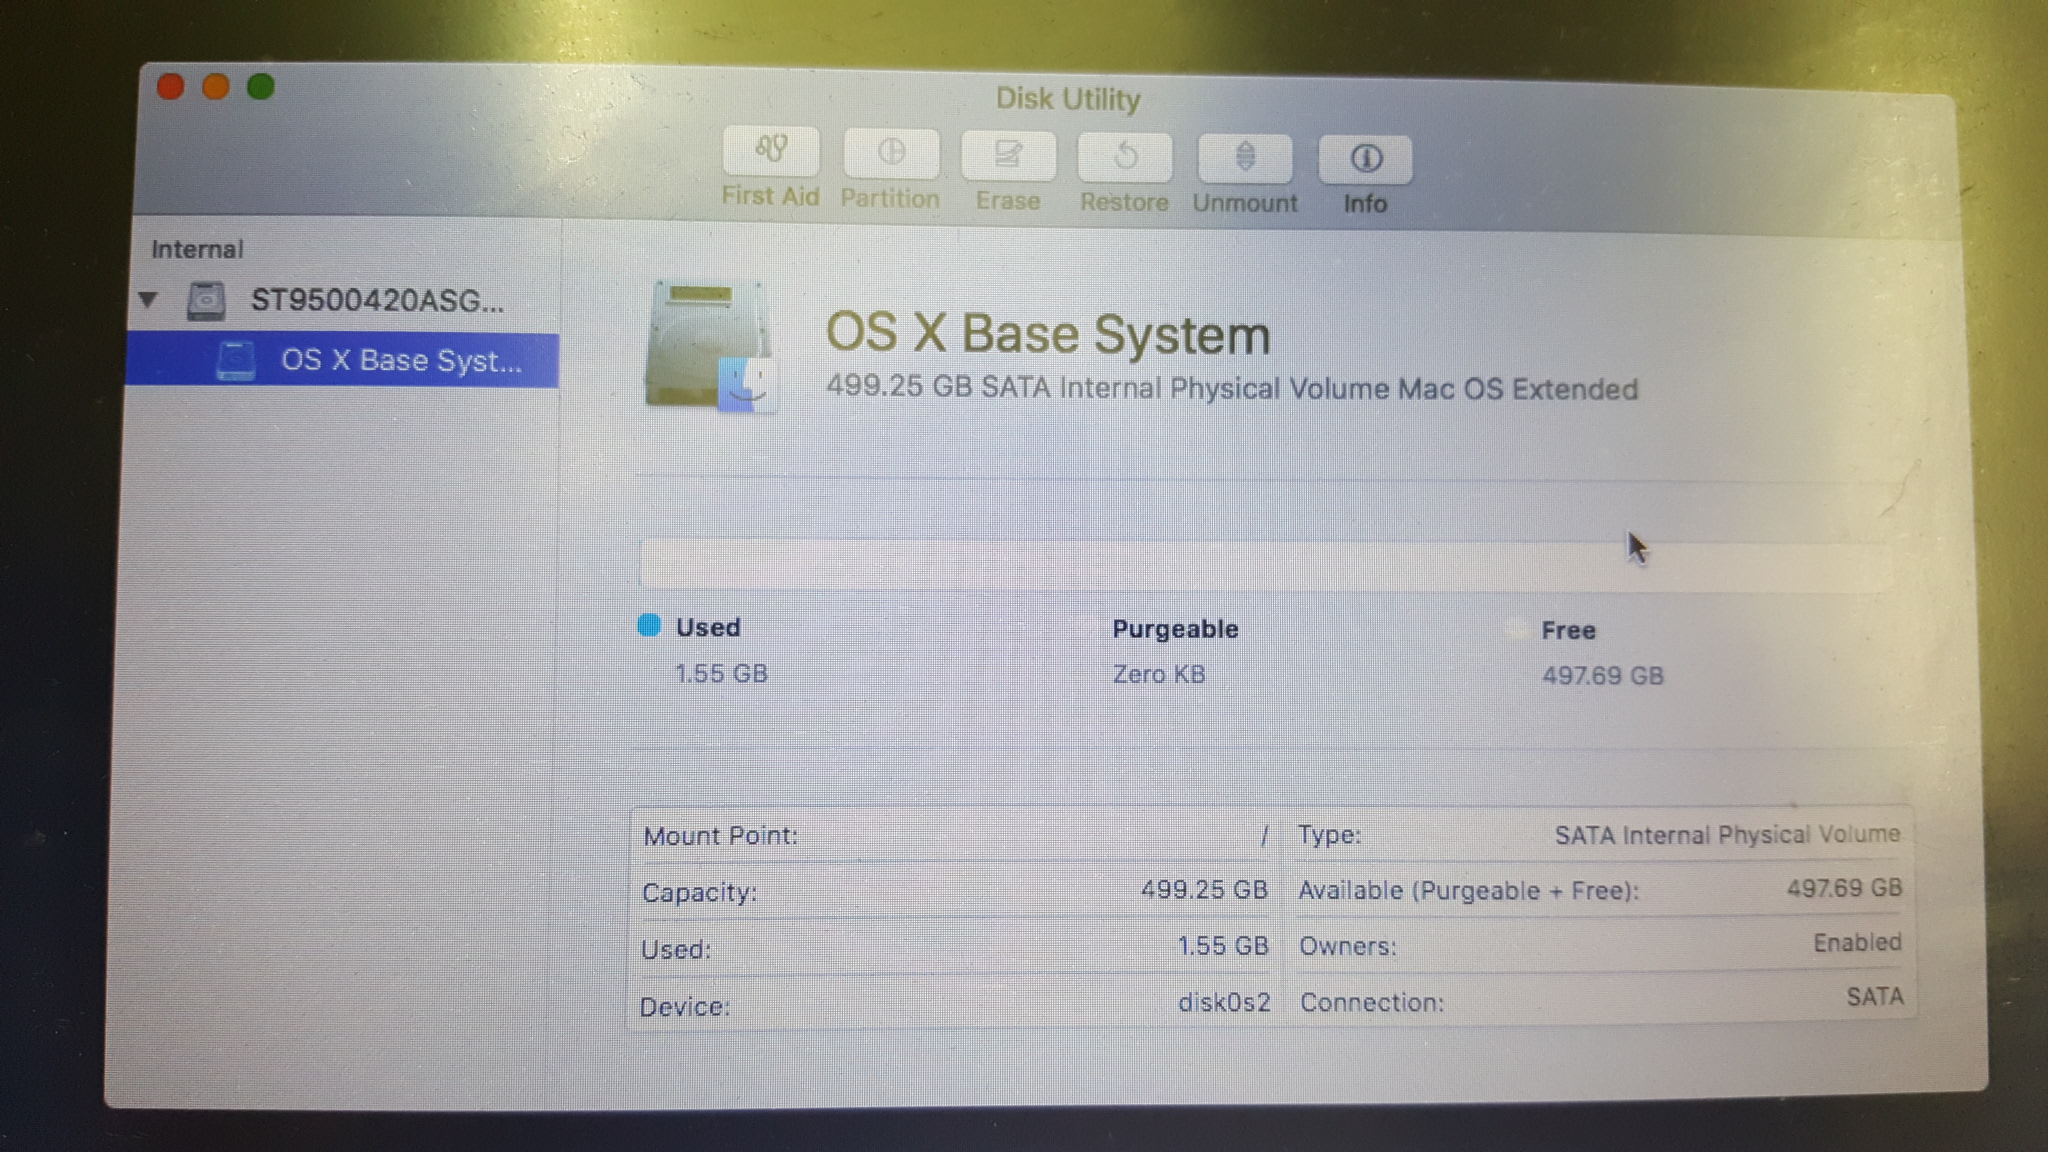
Task: Zoom the window with the green button
Action: click(261, 87)
